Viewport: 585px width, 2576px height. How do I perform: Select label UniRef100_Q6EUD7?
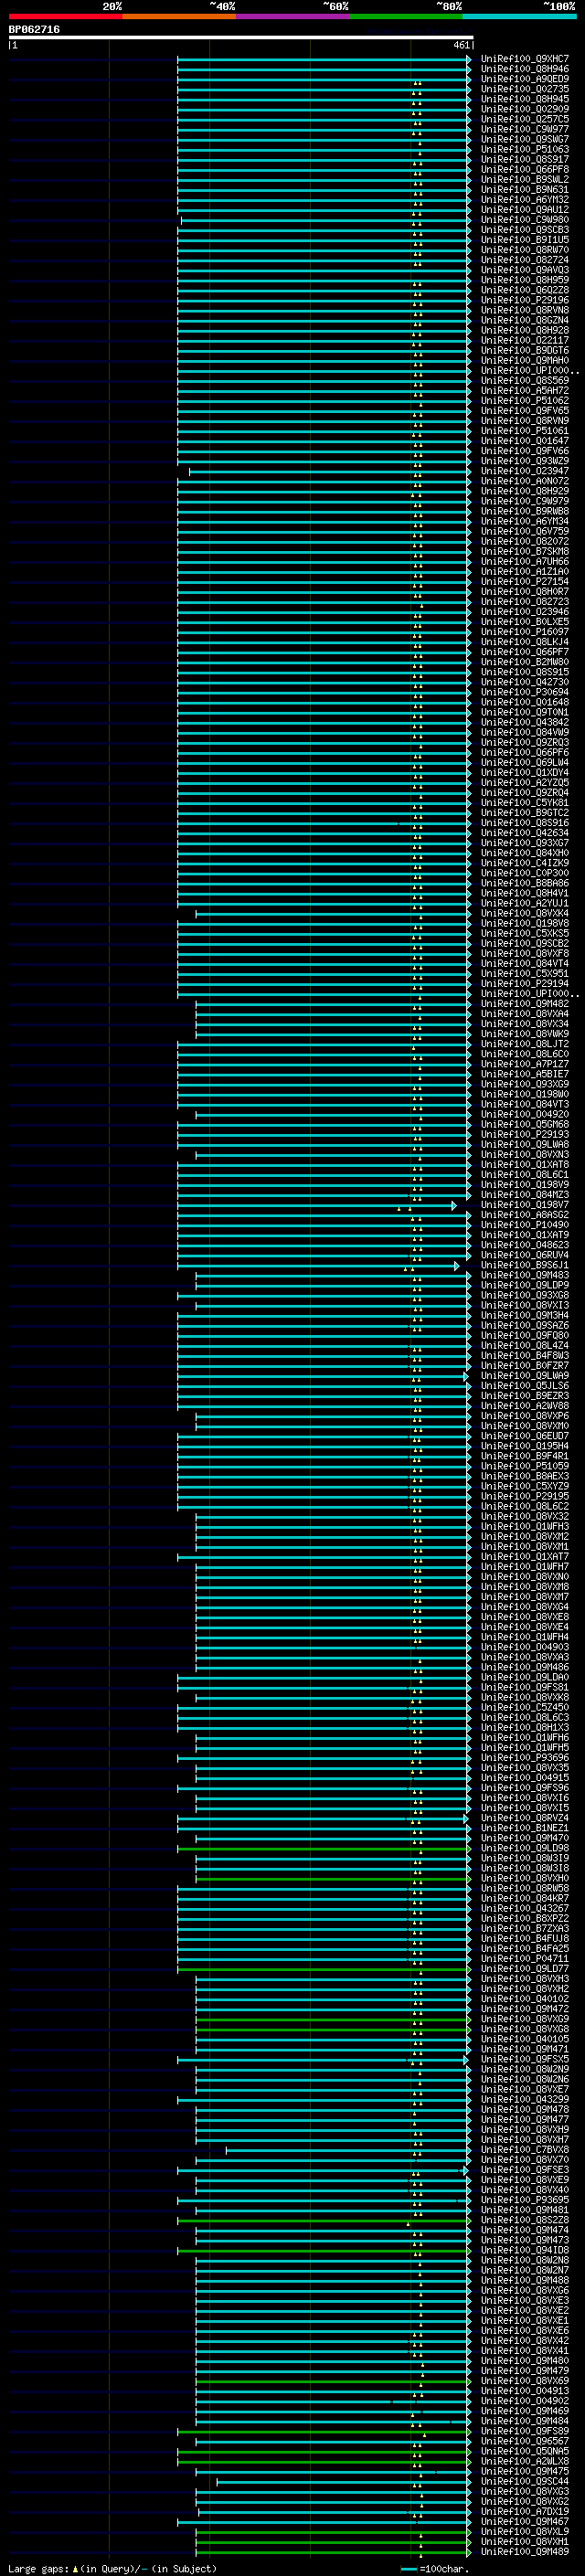point(525,1436)
